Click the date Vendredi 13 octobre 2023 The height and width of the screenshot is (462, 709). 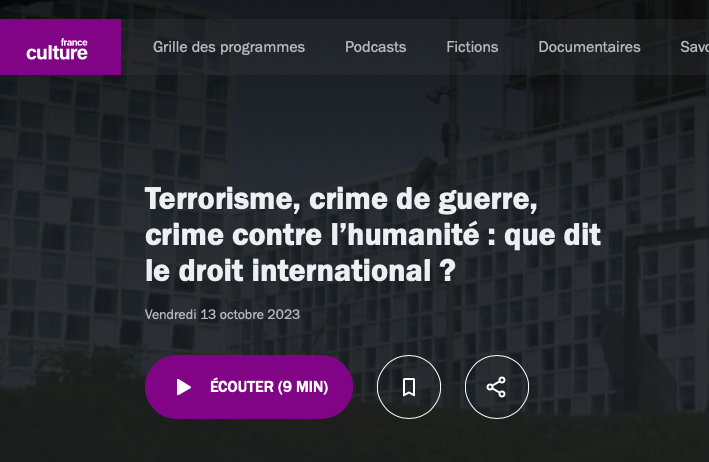[222, 314]
